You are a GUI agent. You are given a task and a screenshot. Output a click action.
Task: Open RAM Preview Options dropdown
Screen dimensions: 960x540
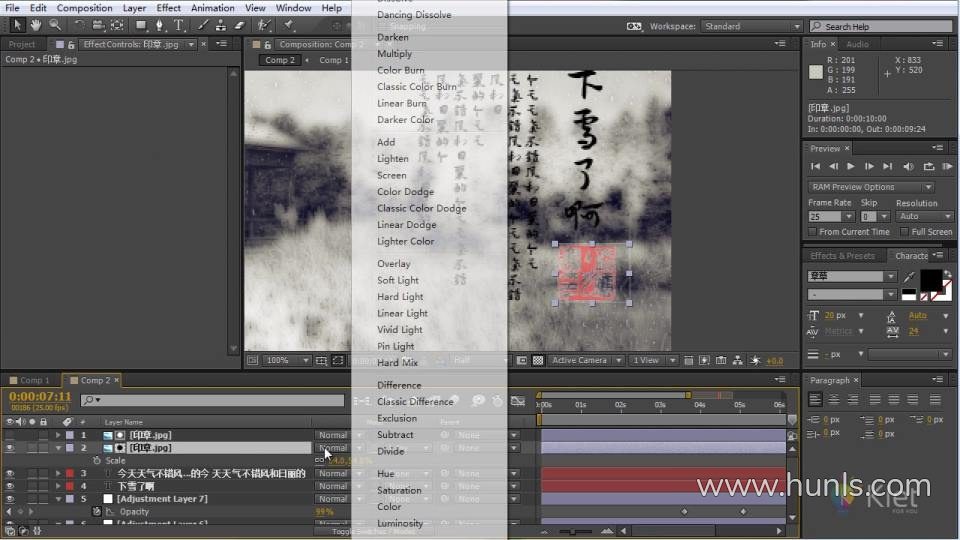(871, 187)
